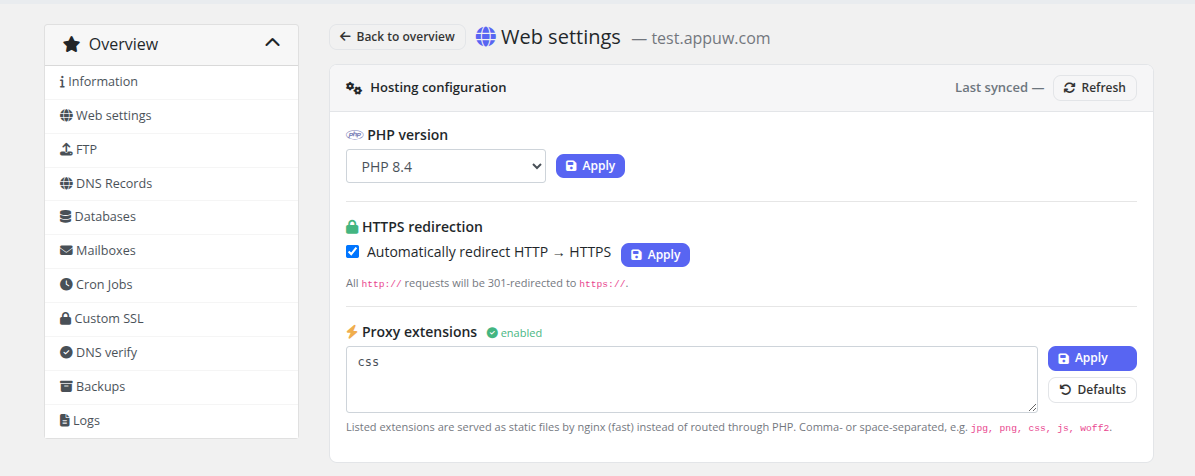This screenshot has width=1195, height=476.
Task: Click the envelope icon beside Mailboxes
Action: (66, 251)
